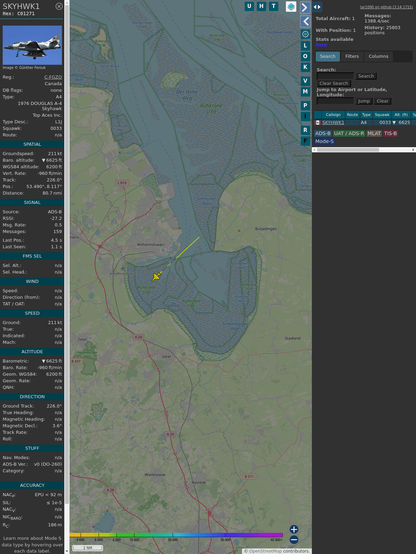Click the U map toggle button
Image resolution: width=416 pixels, height=554 pixels.
tap(249, 6)
